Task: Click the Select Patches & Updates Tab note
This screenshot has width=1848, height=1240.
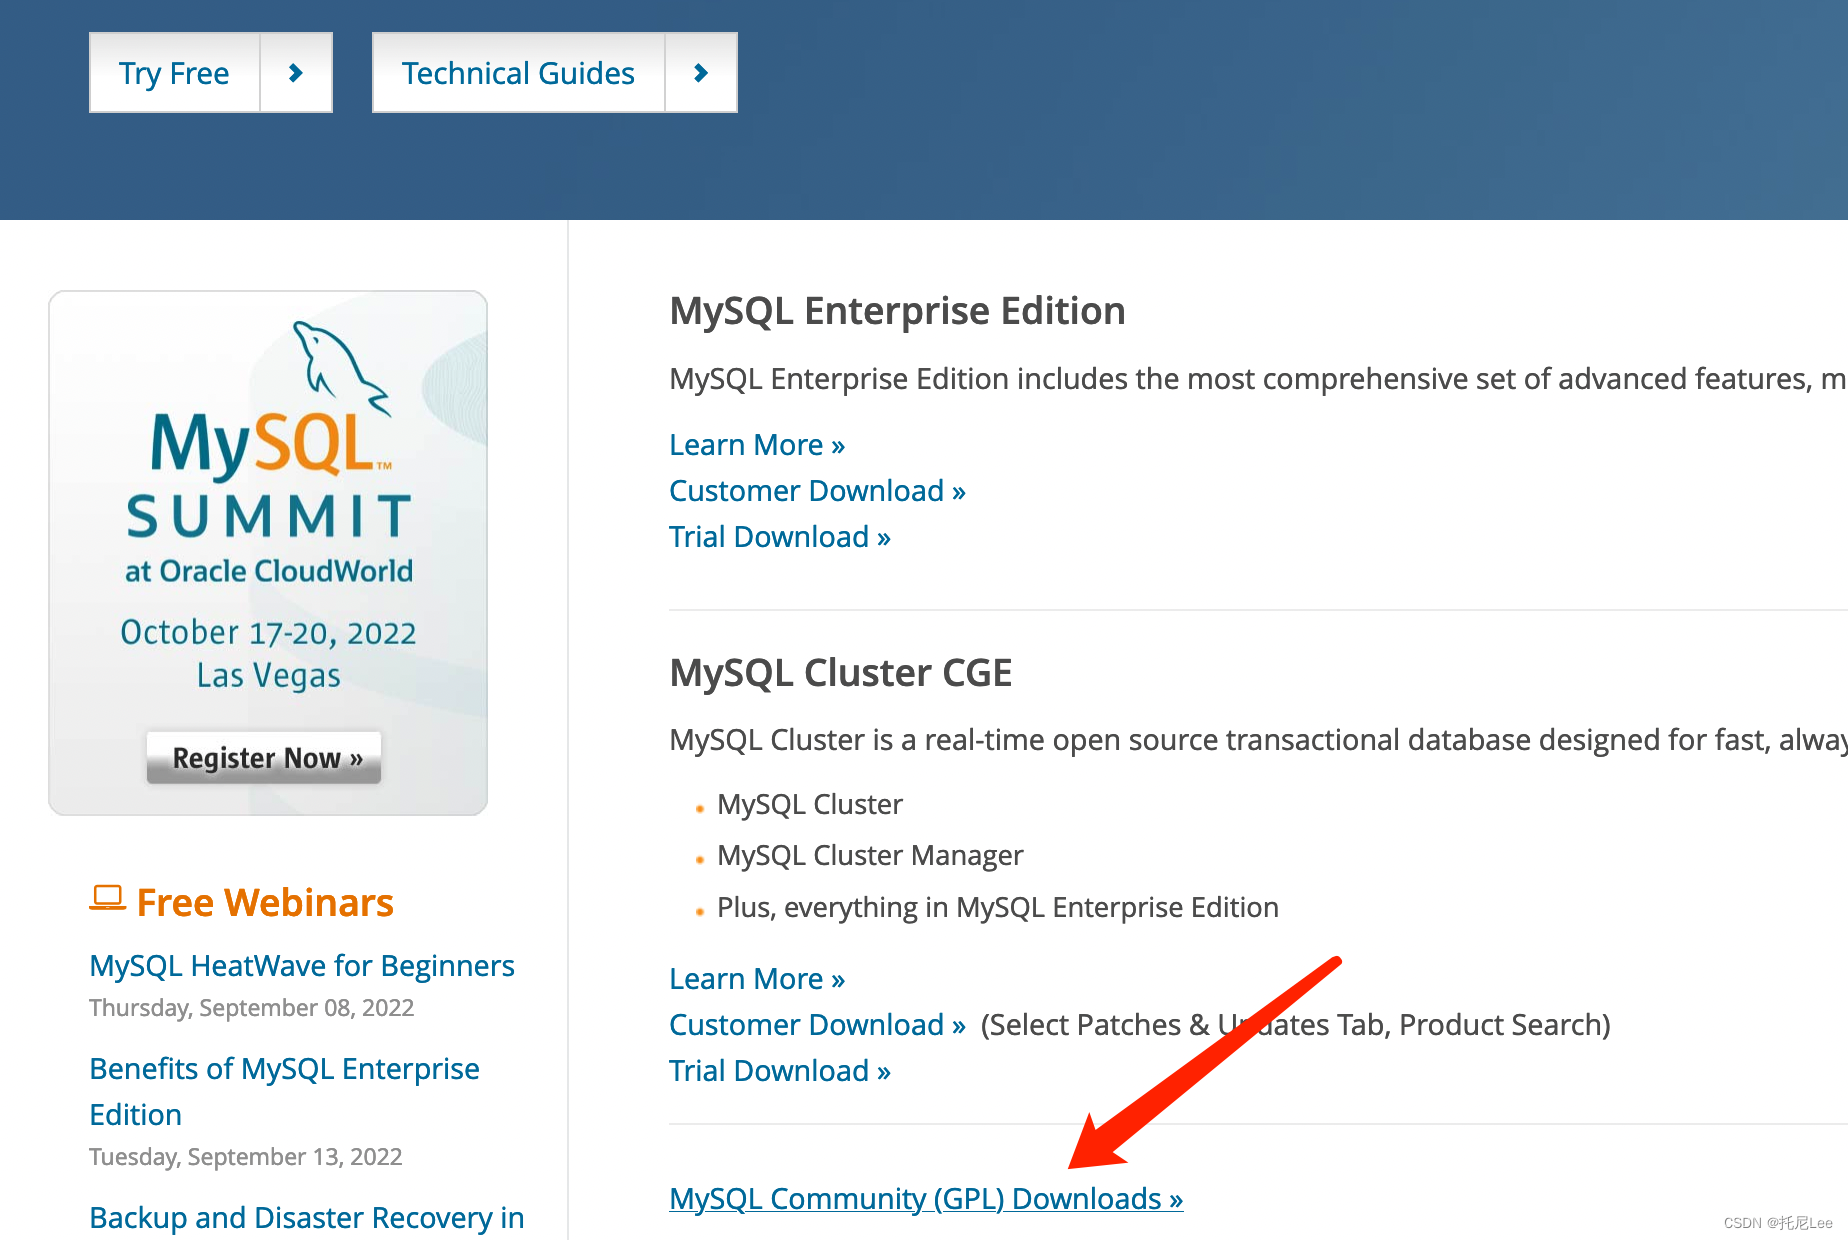Action: click(1295, 1025)
